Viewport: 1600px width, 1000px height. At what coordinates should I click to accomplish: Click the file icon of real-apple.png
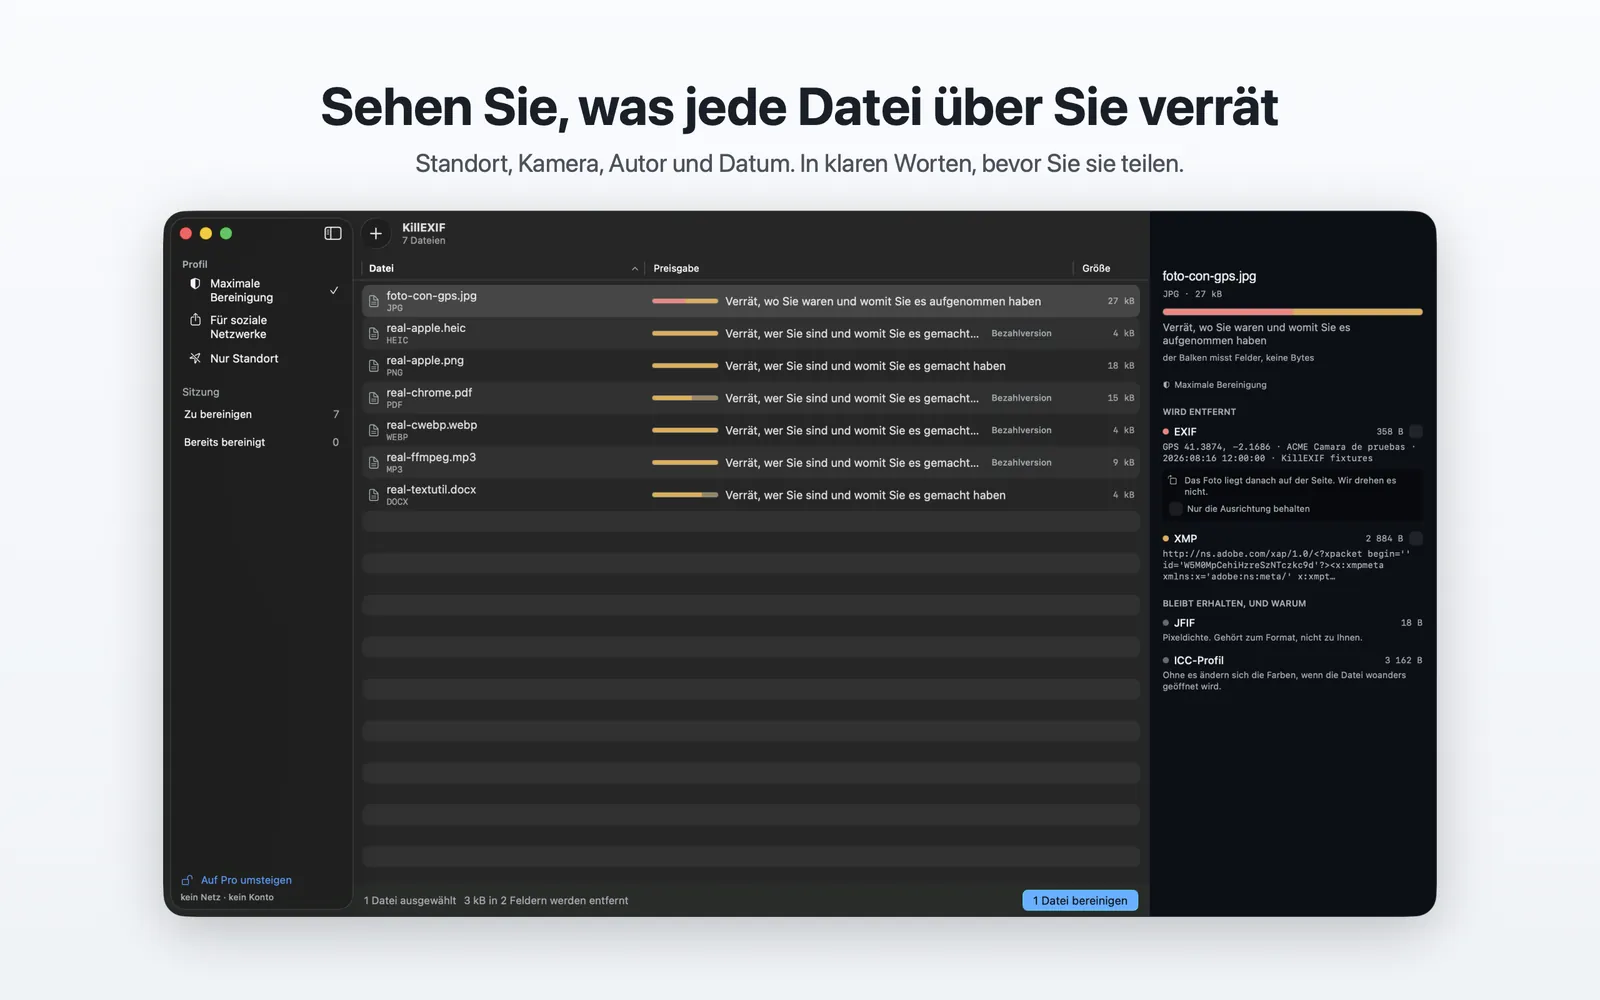point(374,366)
